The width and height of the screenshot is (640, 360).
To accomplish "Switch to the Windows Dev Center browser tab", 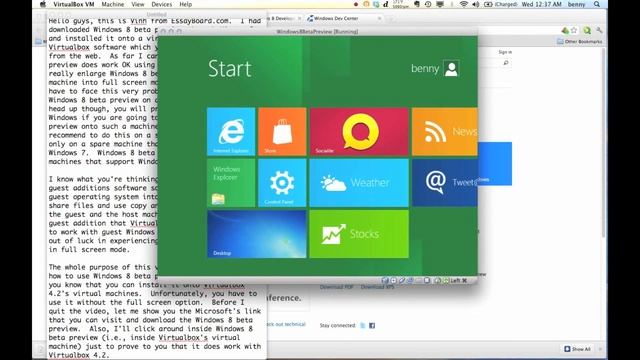I will pos(344,18).
